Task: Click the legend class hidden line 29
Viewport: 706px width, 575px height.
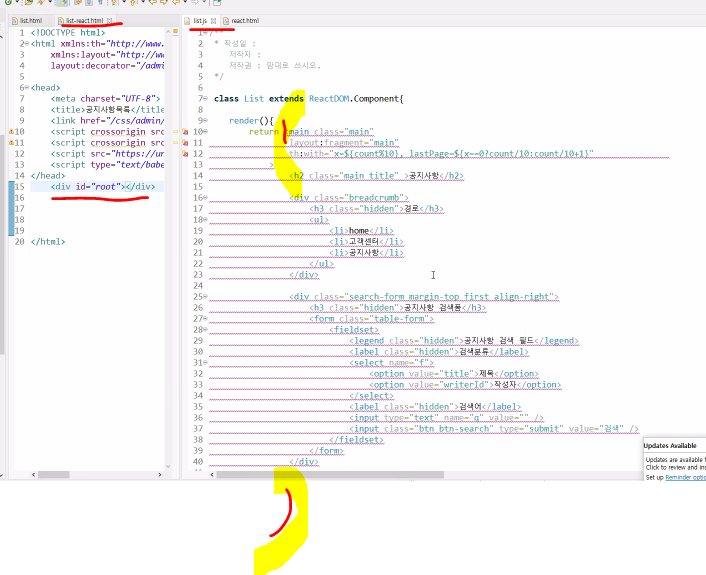Action: click(x=464, y=341)
